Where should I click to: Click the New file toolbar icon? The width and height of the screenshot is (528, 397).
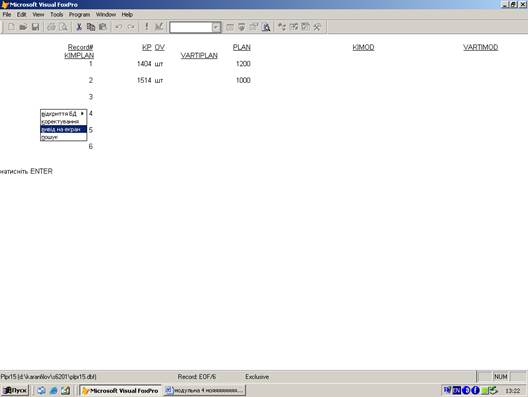coord(11,27)
